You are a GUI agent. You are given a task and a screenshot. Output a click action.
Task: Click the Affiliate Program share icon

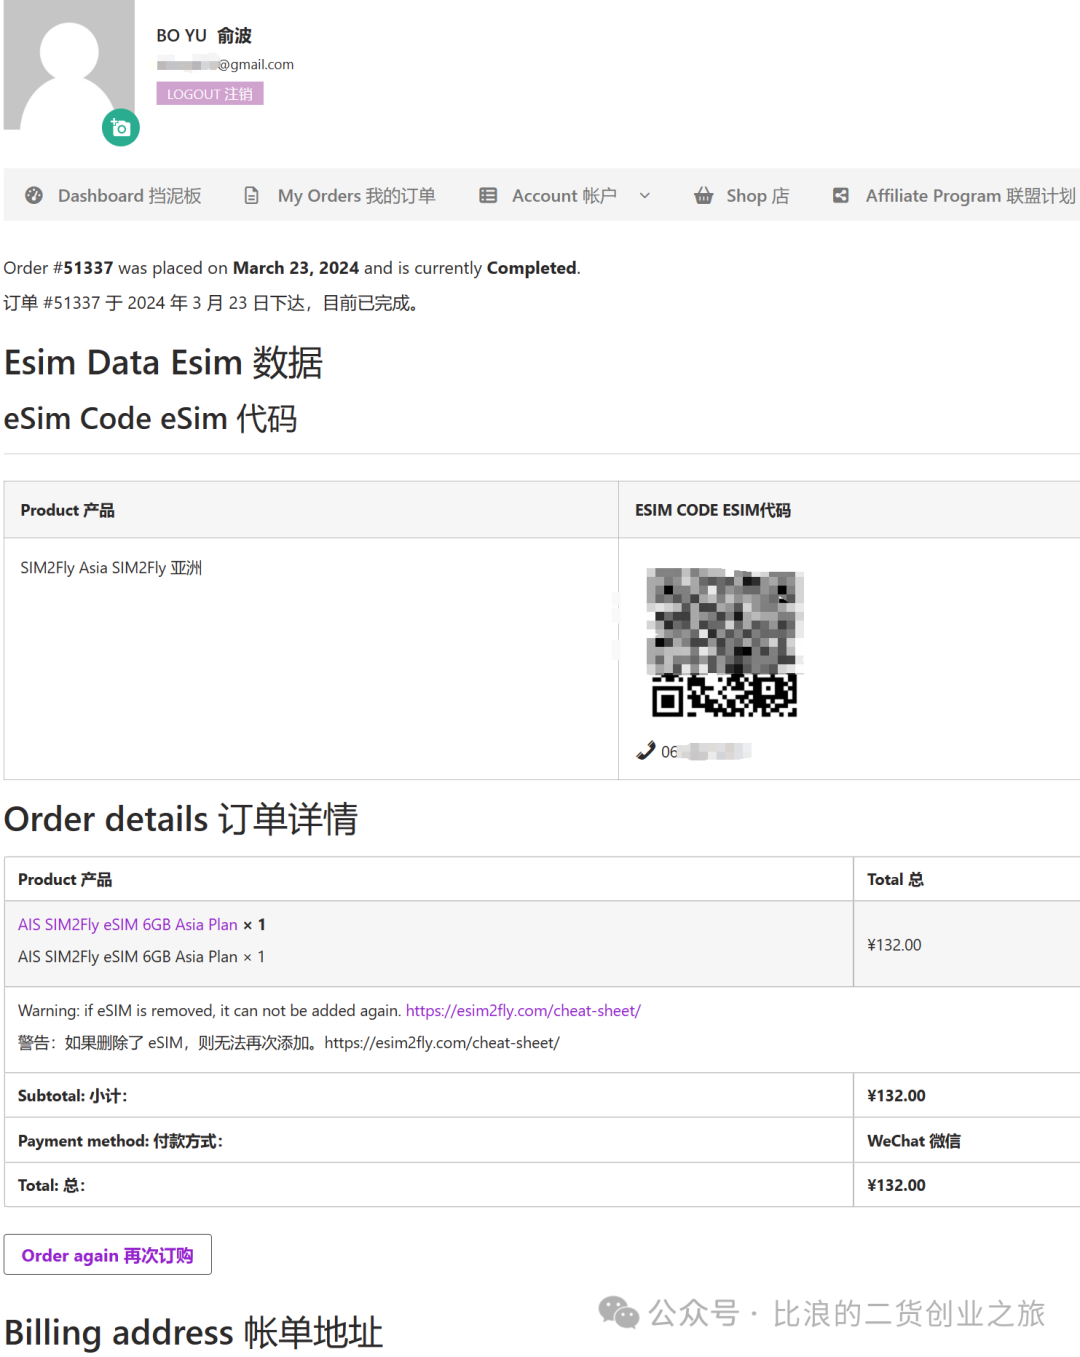click(x=841, y=195)
